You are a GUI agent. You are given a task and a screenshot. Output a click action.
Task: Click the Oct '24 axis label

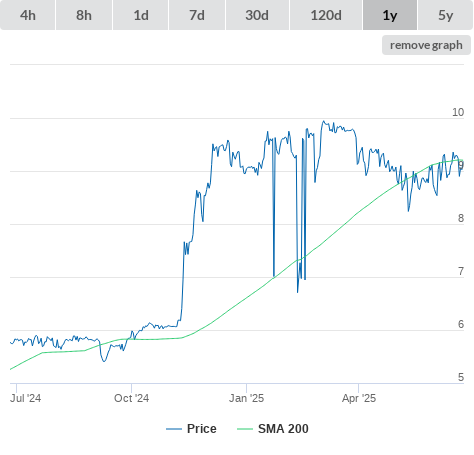[x=131, y=398]
